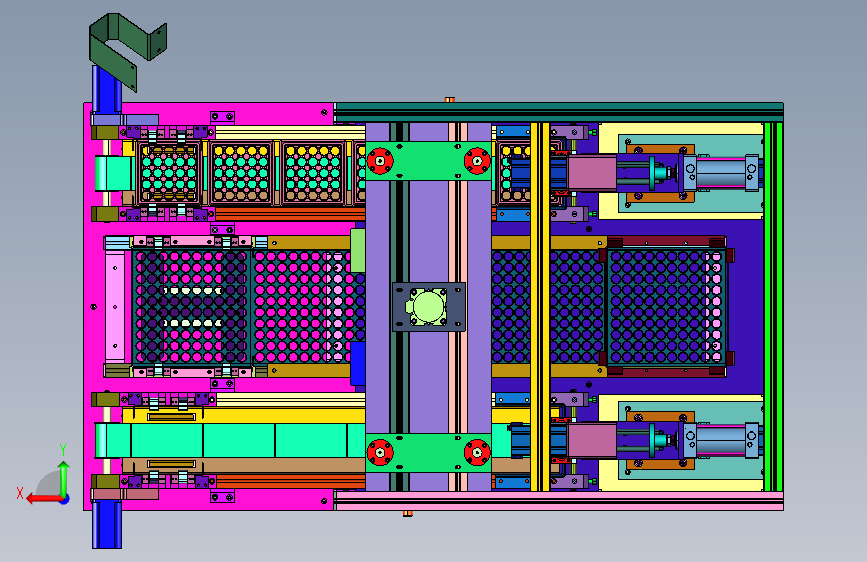Select the maroon-framed perforated tray on right
This screenshot has width=867, height=562.
[x=666, y=306]
